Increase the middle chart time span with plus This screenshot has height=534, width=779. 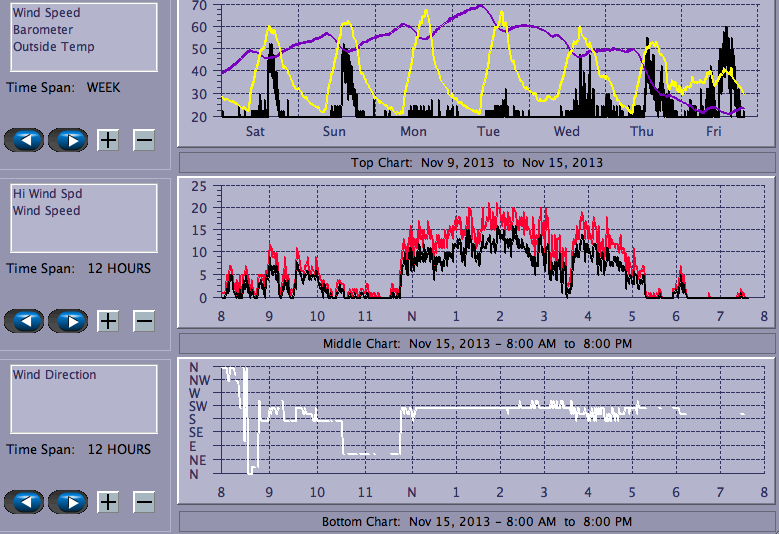point(108,320)
